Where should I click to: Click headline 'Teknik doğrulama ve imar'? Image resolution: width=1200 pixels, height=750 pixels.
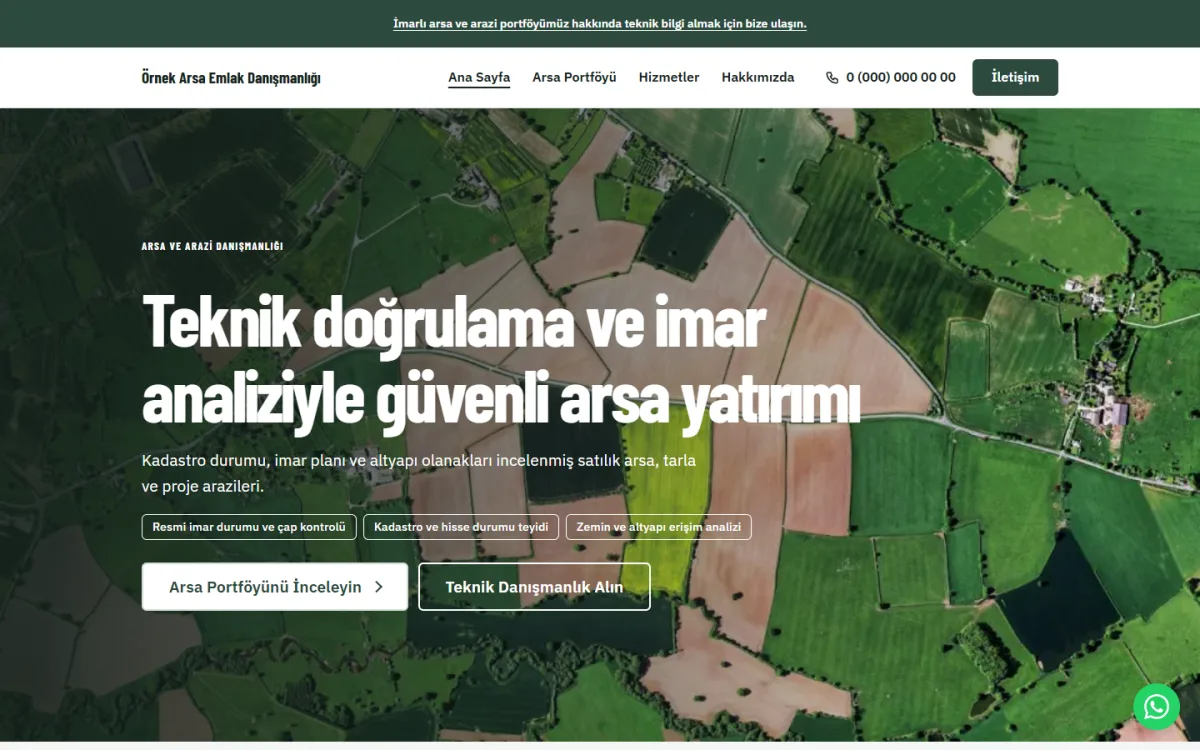453,322
